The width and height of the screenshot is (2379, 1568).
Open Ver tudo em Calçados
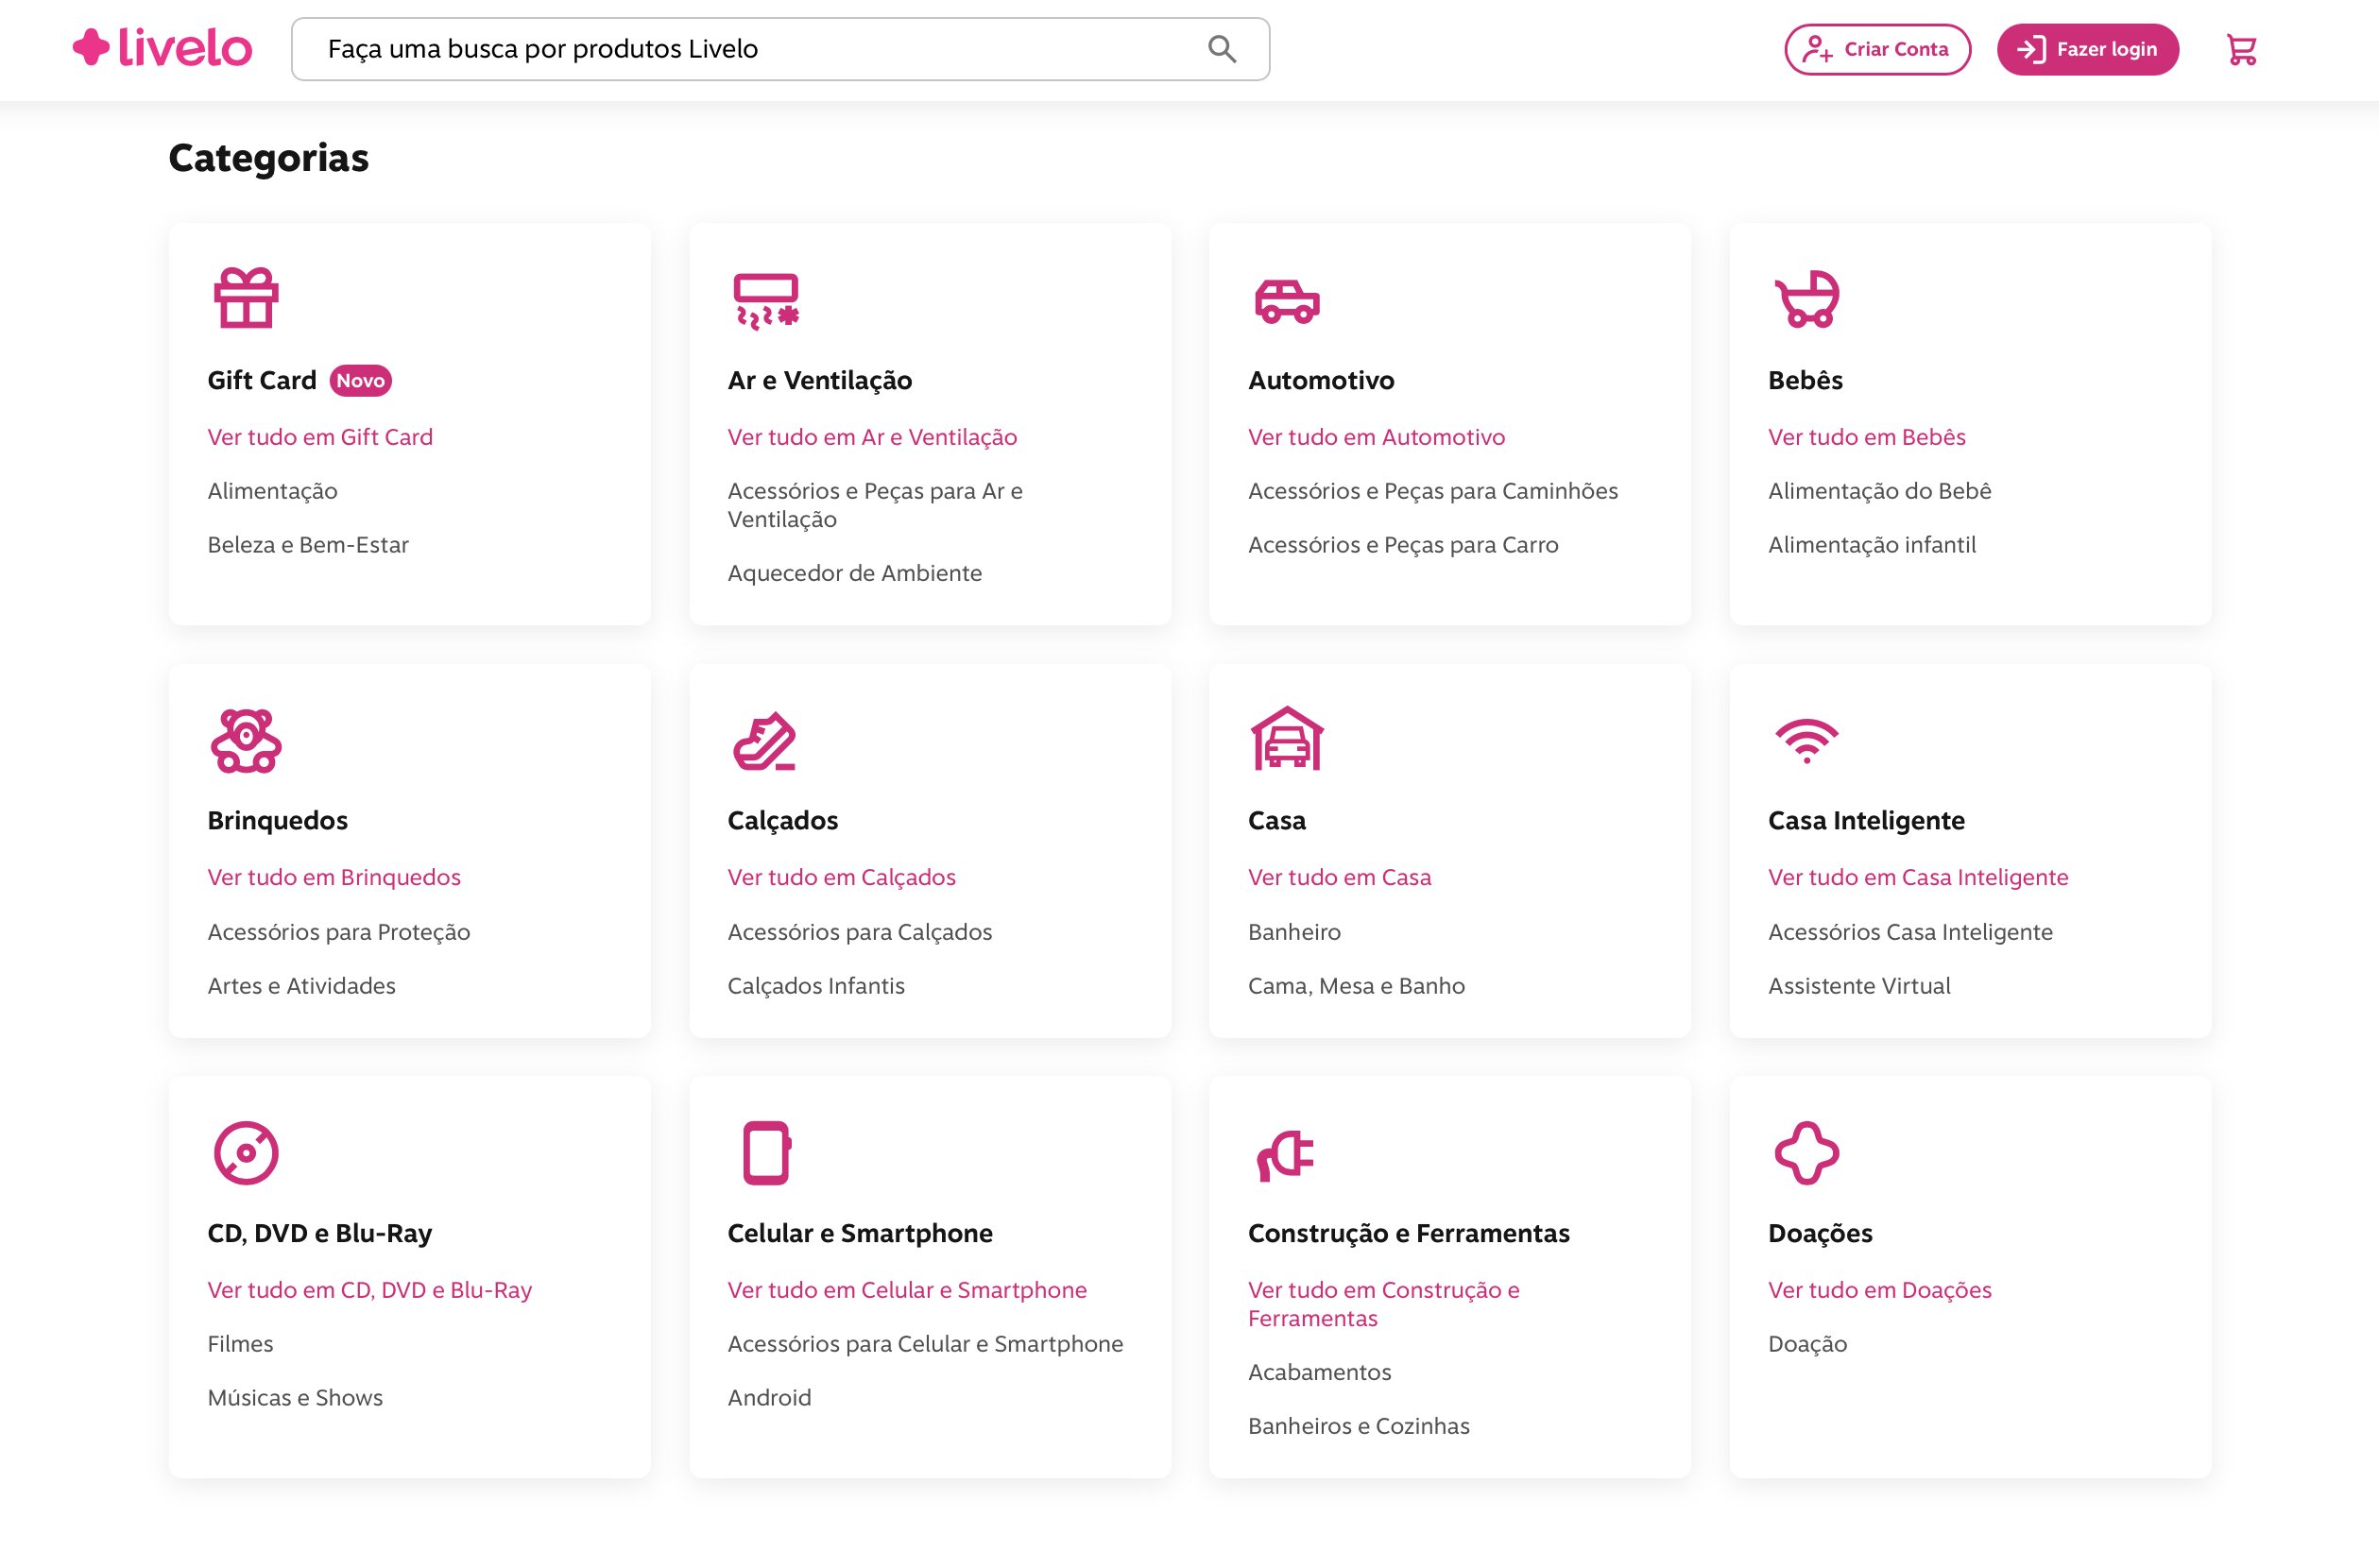[841, 877]
